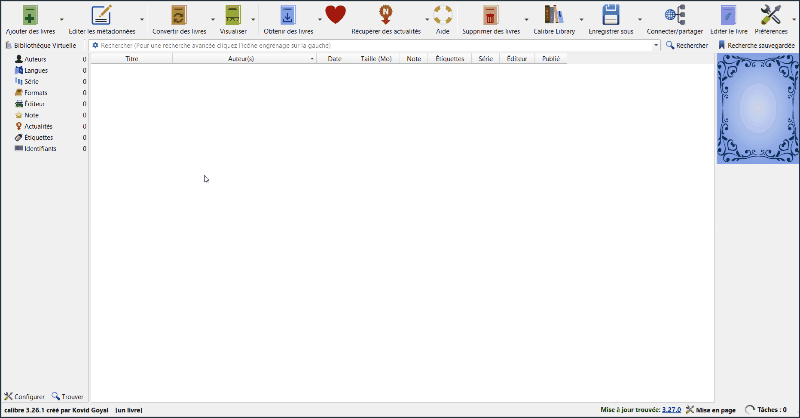Click the Mise en page button
The image size is (800, 418).
click(710, 409)
